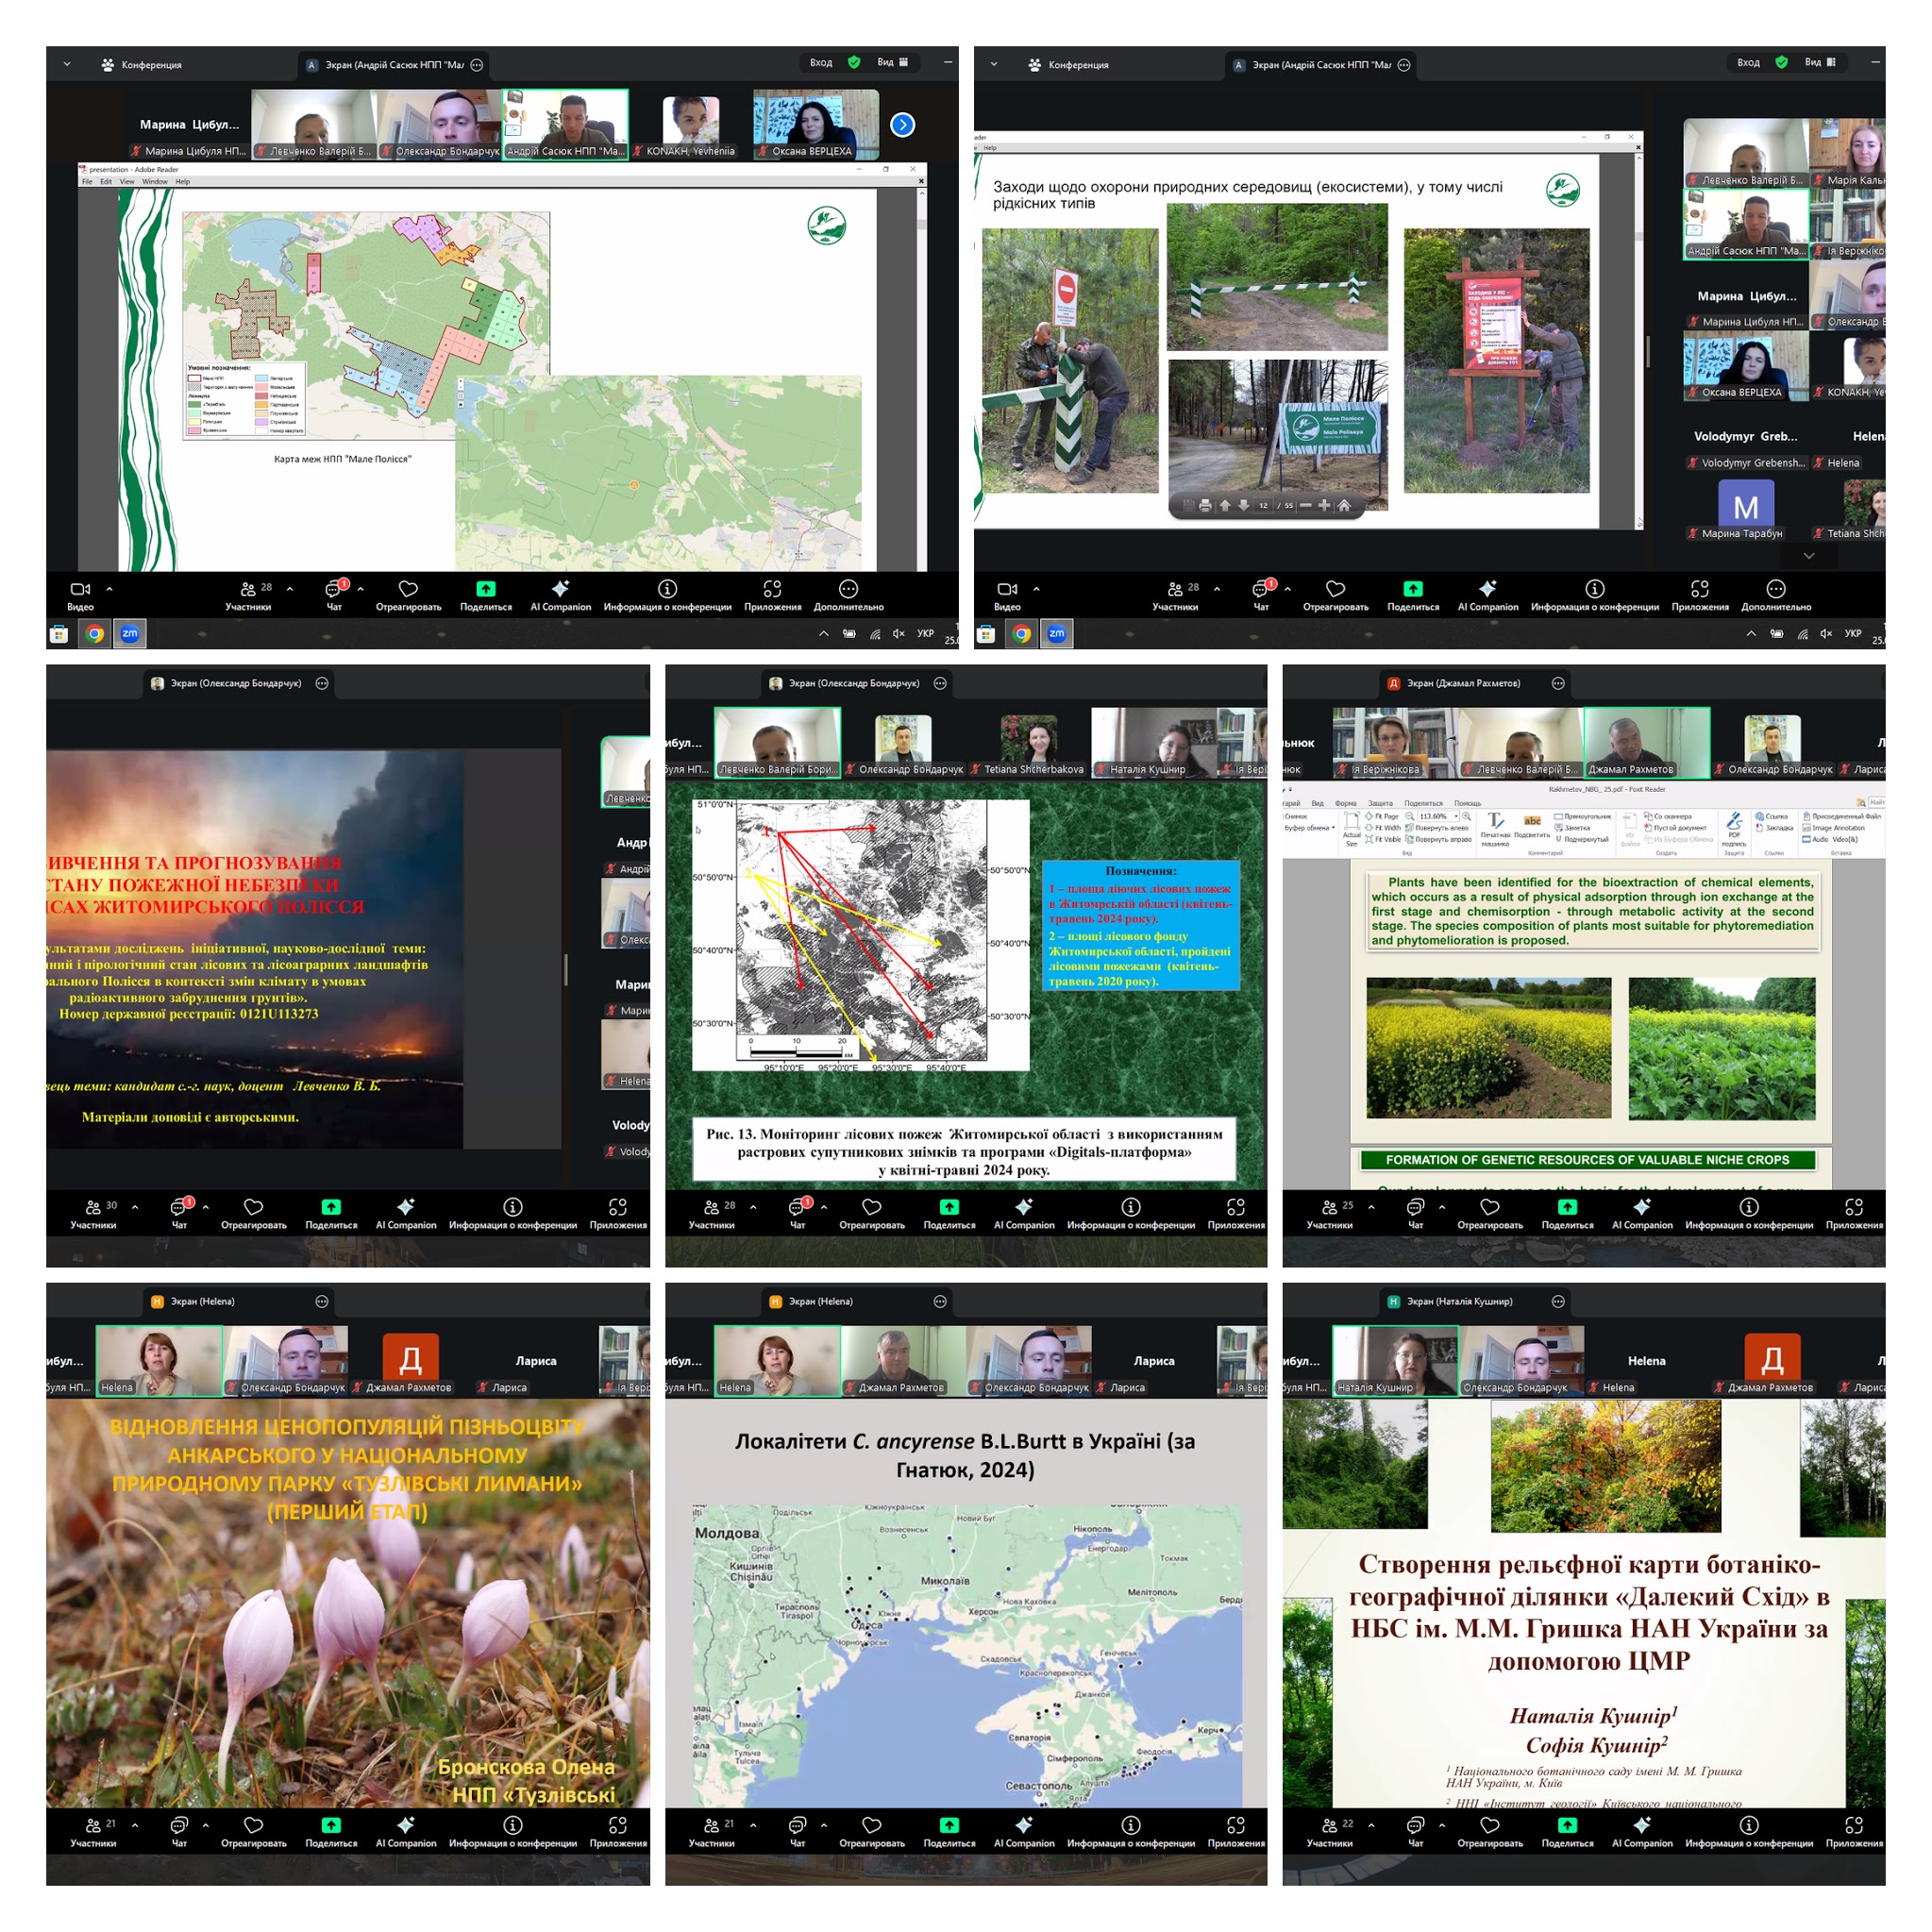Click the Закладка bookmark button in Foxit
Viewport: 1932px width, 1932px height.
coord(1773,828)
